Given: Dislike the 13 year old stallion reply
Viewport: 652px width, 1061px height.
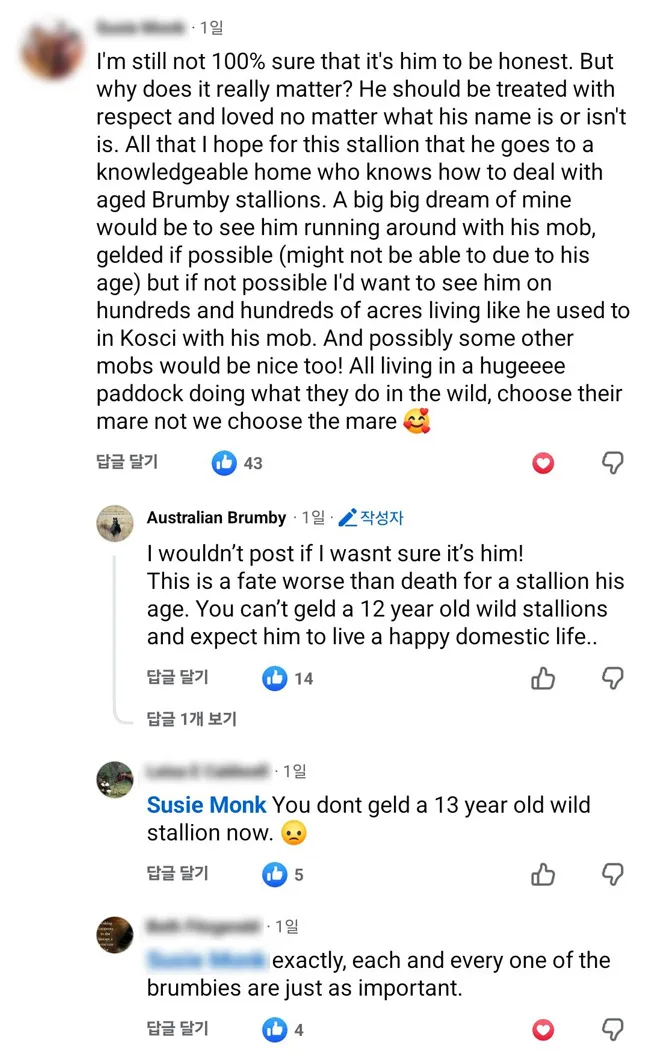Looking at the screenshot, I should coord(613,874).
